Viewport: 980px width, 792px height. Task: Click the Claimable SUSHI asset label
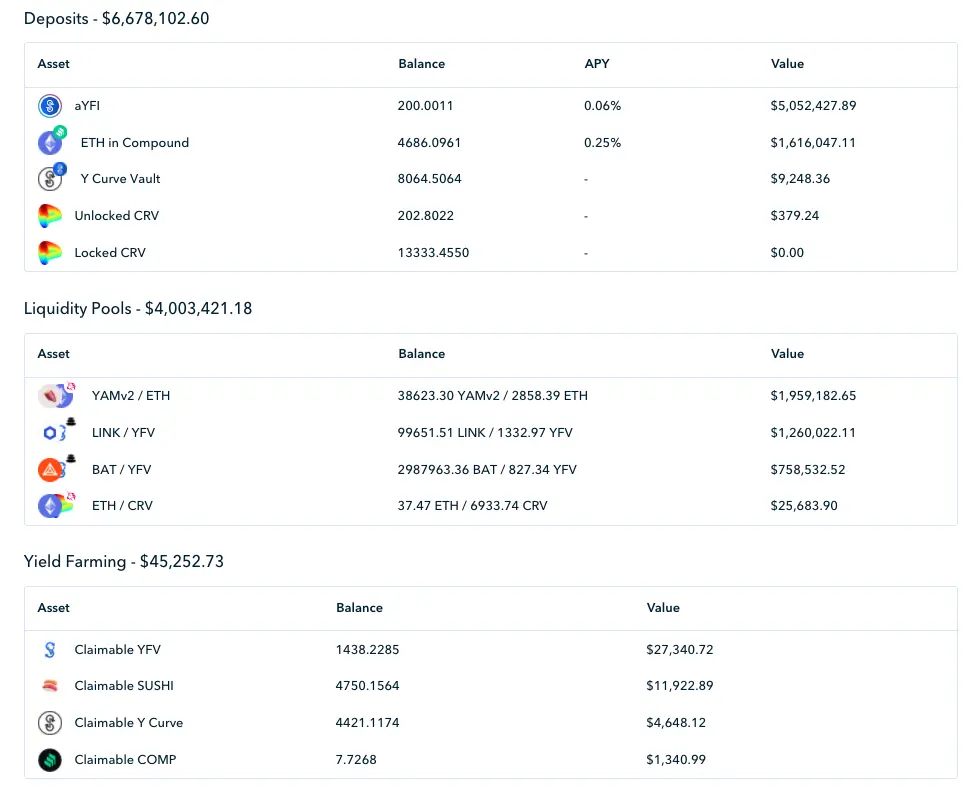point(124,686)
